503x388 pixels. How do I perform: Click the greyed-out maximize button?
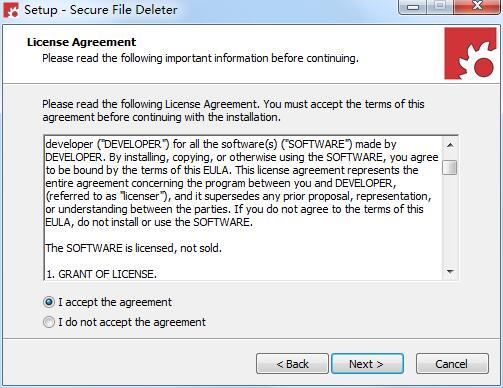(x=440, y=7)
